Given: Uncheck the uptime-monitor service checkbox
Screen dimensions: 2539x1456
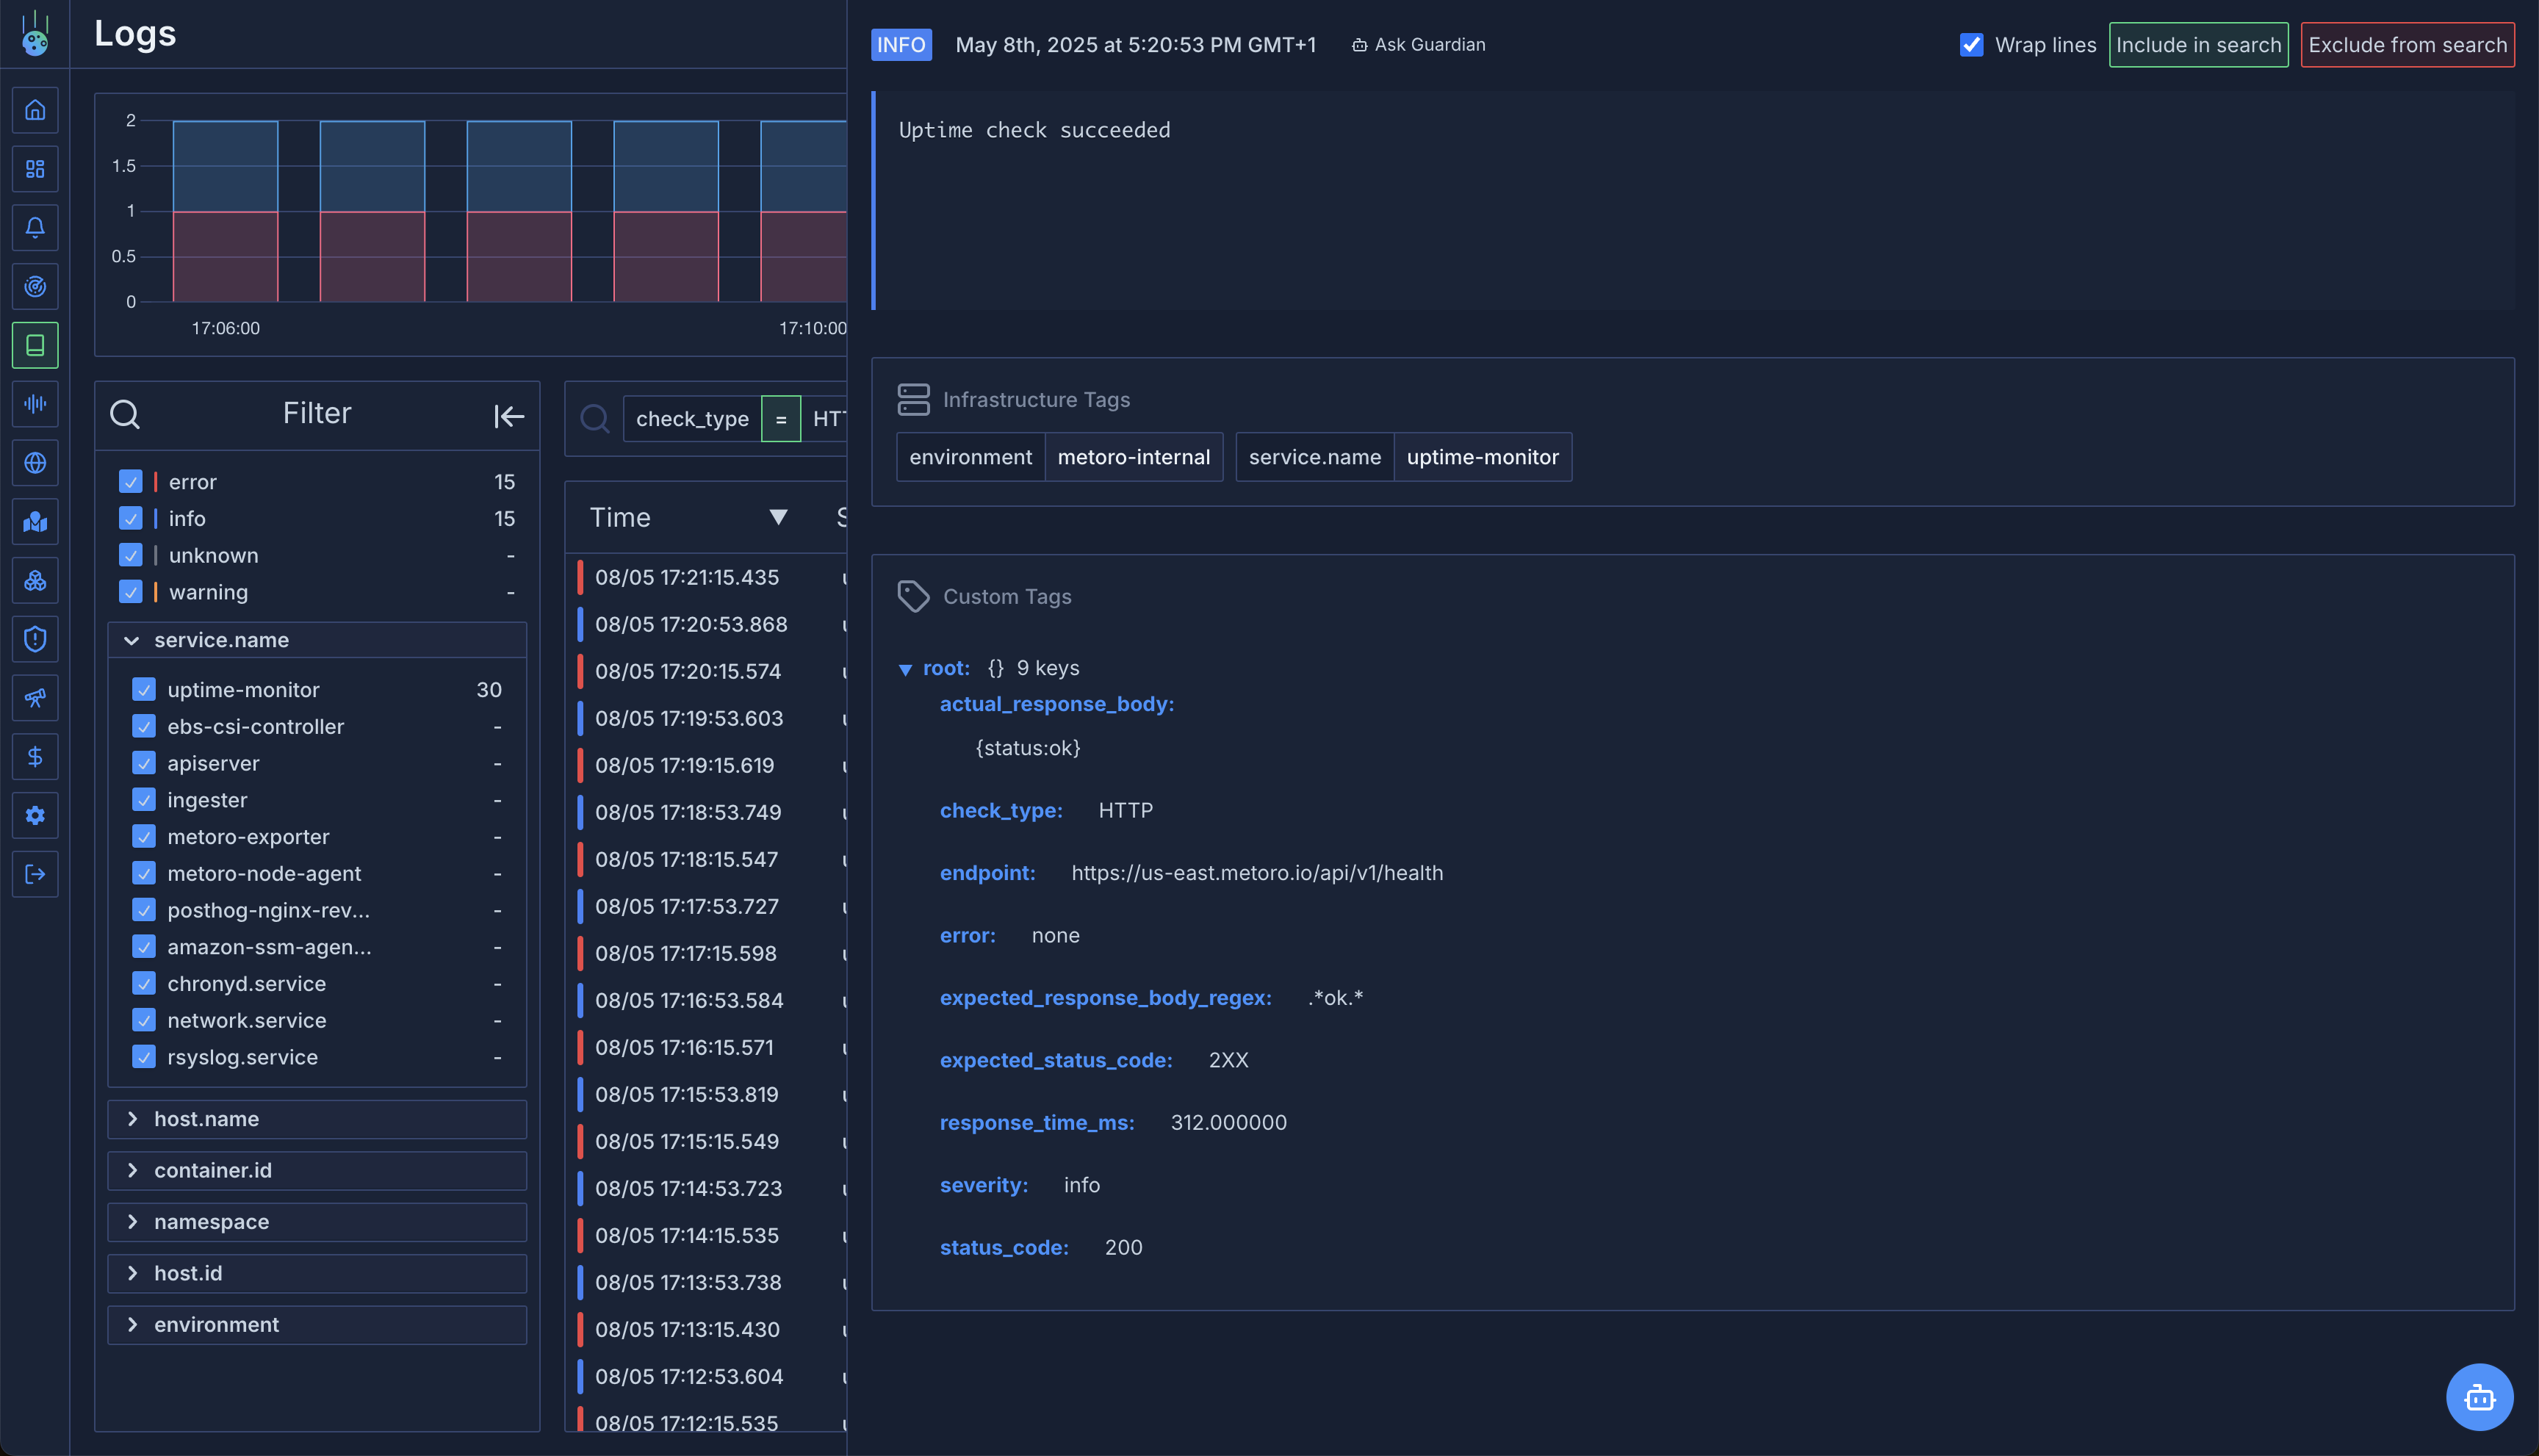Looking at the screenshot, I should coord(144,690).
